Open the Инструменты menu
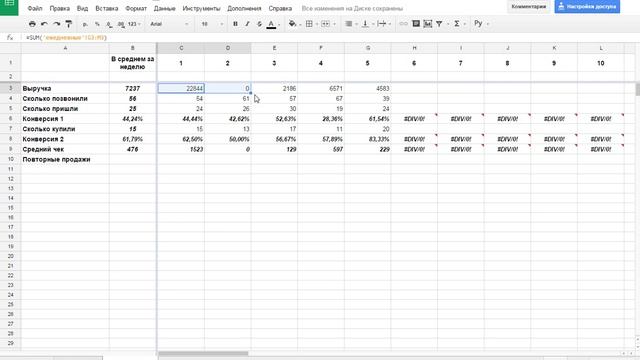The image size is (640, 360). click(x=201, y=8)
